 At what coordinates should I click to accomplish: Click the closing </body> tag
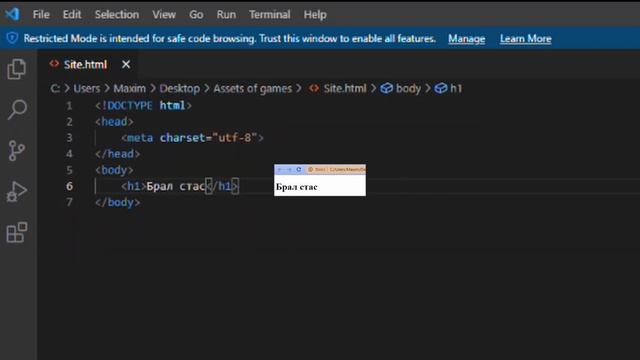(x=118, y=202)
